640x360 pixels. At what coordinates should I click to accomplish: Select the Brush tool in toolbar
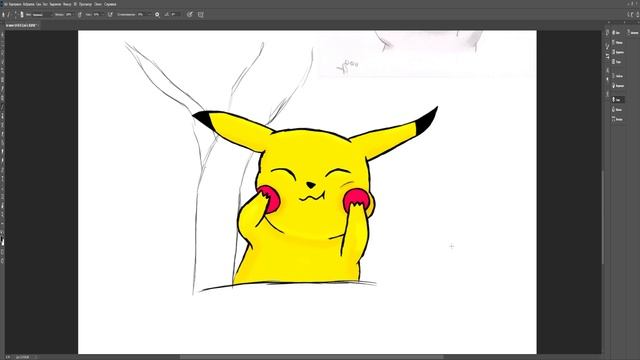[x=2, y=106]
